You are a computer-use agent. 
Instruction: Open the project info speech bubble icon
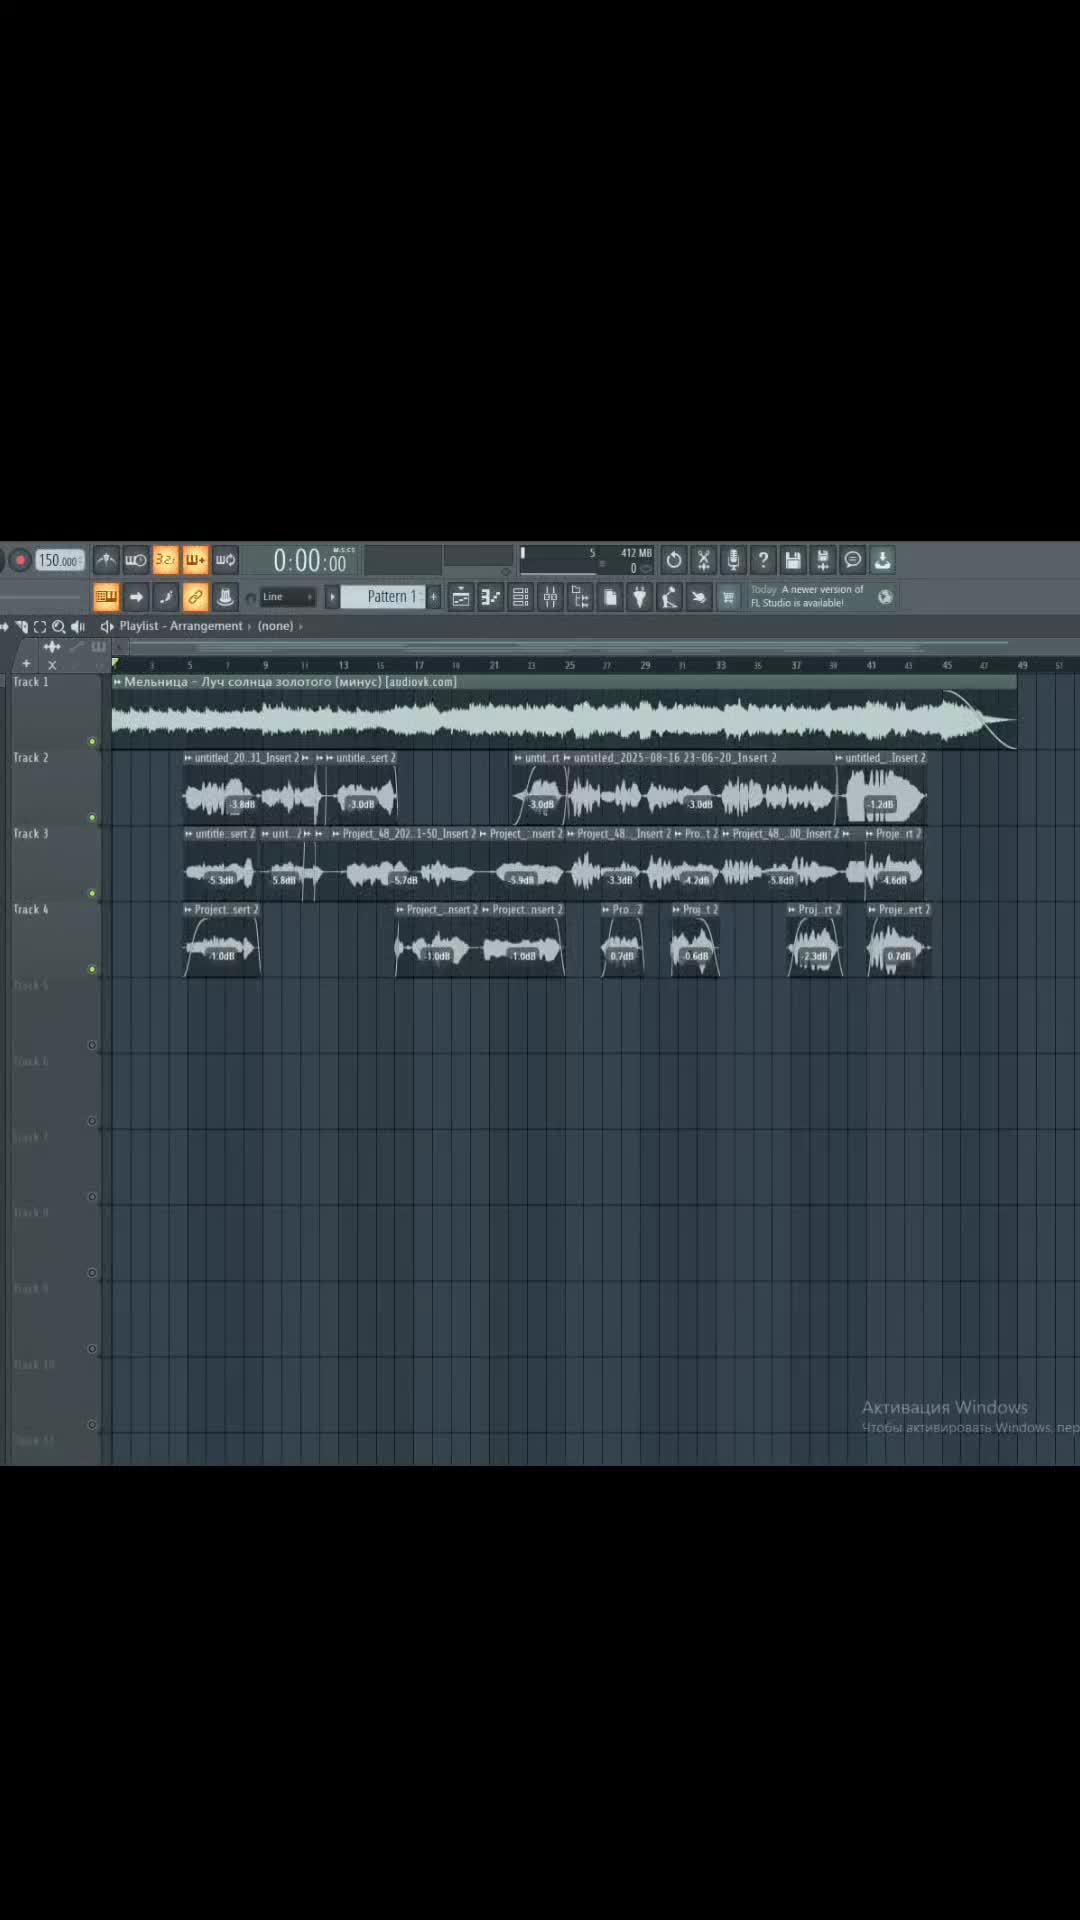pyautogui.click(x=853, y=560)
